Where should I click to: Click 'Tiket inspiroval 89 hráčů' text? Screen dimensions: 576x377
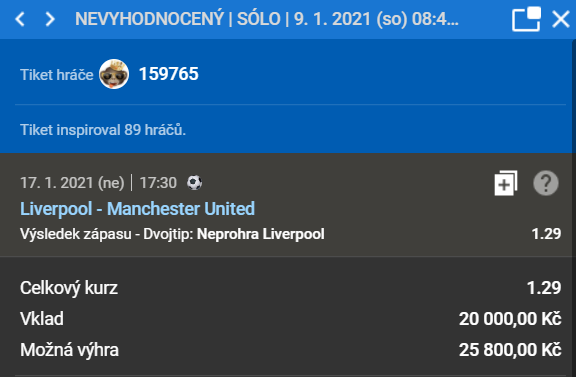click(103, 130)
